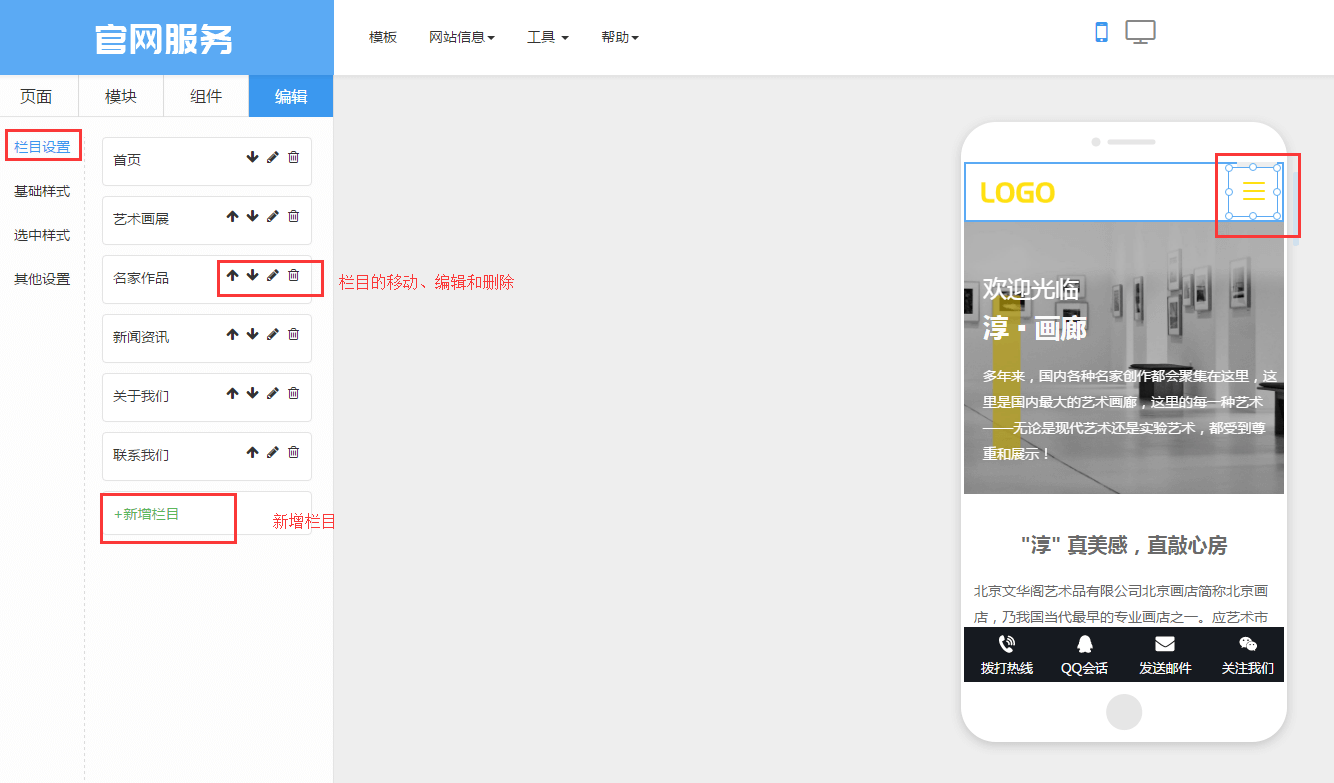Image resolution: width=1334 pixels, height=783 pixels.
Task: Delete the 关于我们 column
Action: pyautogui.click(x=293, y=393)
